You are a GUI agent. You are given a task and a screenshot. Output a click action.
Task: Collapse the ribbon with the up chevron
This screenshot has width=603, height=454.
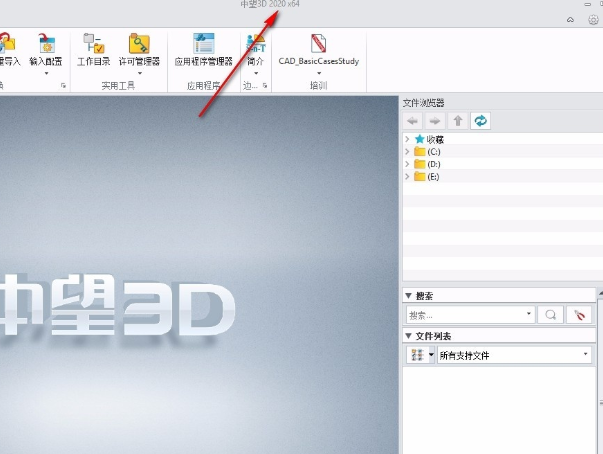click(x=570, y=19)
